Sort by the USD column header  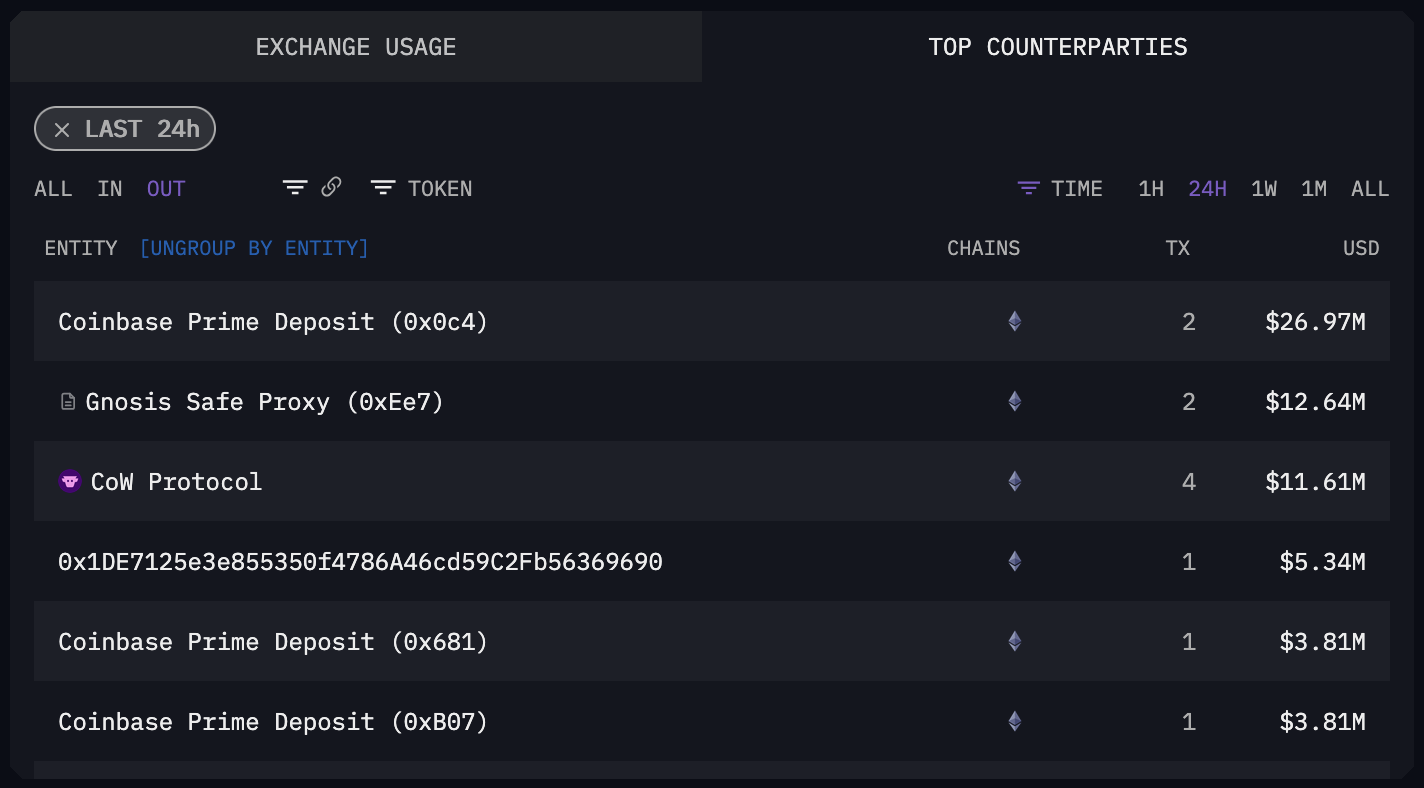click(x=1361, y=248)
